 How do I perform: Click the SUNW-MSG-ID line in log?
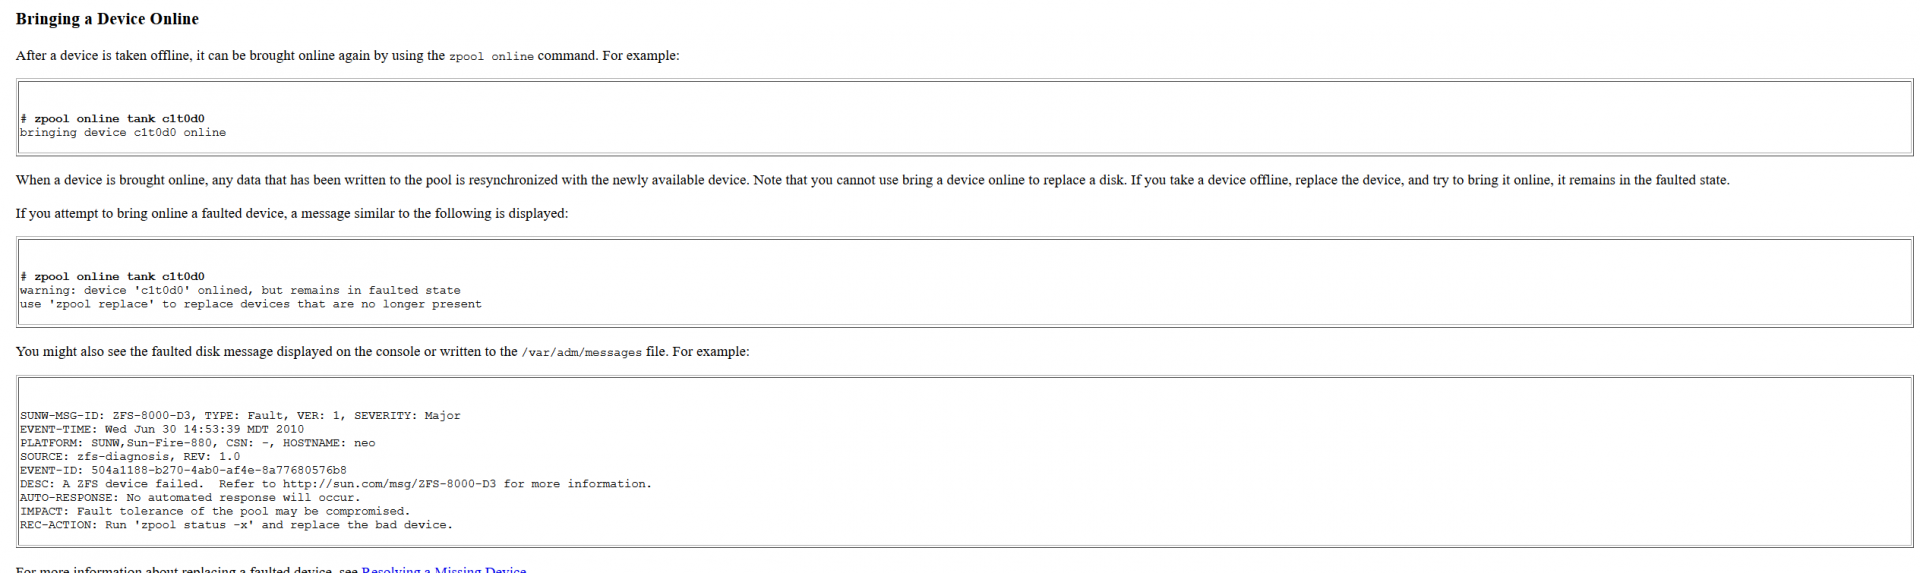coord(240,416)
